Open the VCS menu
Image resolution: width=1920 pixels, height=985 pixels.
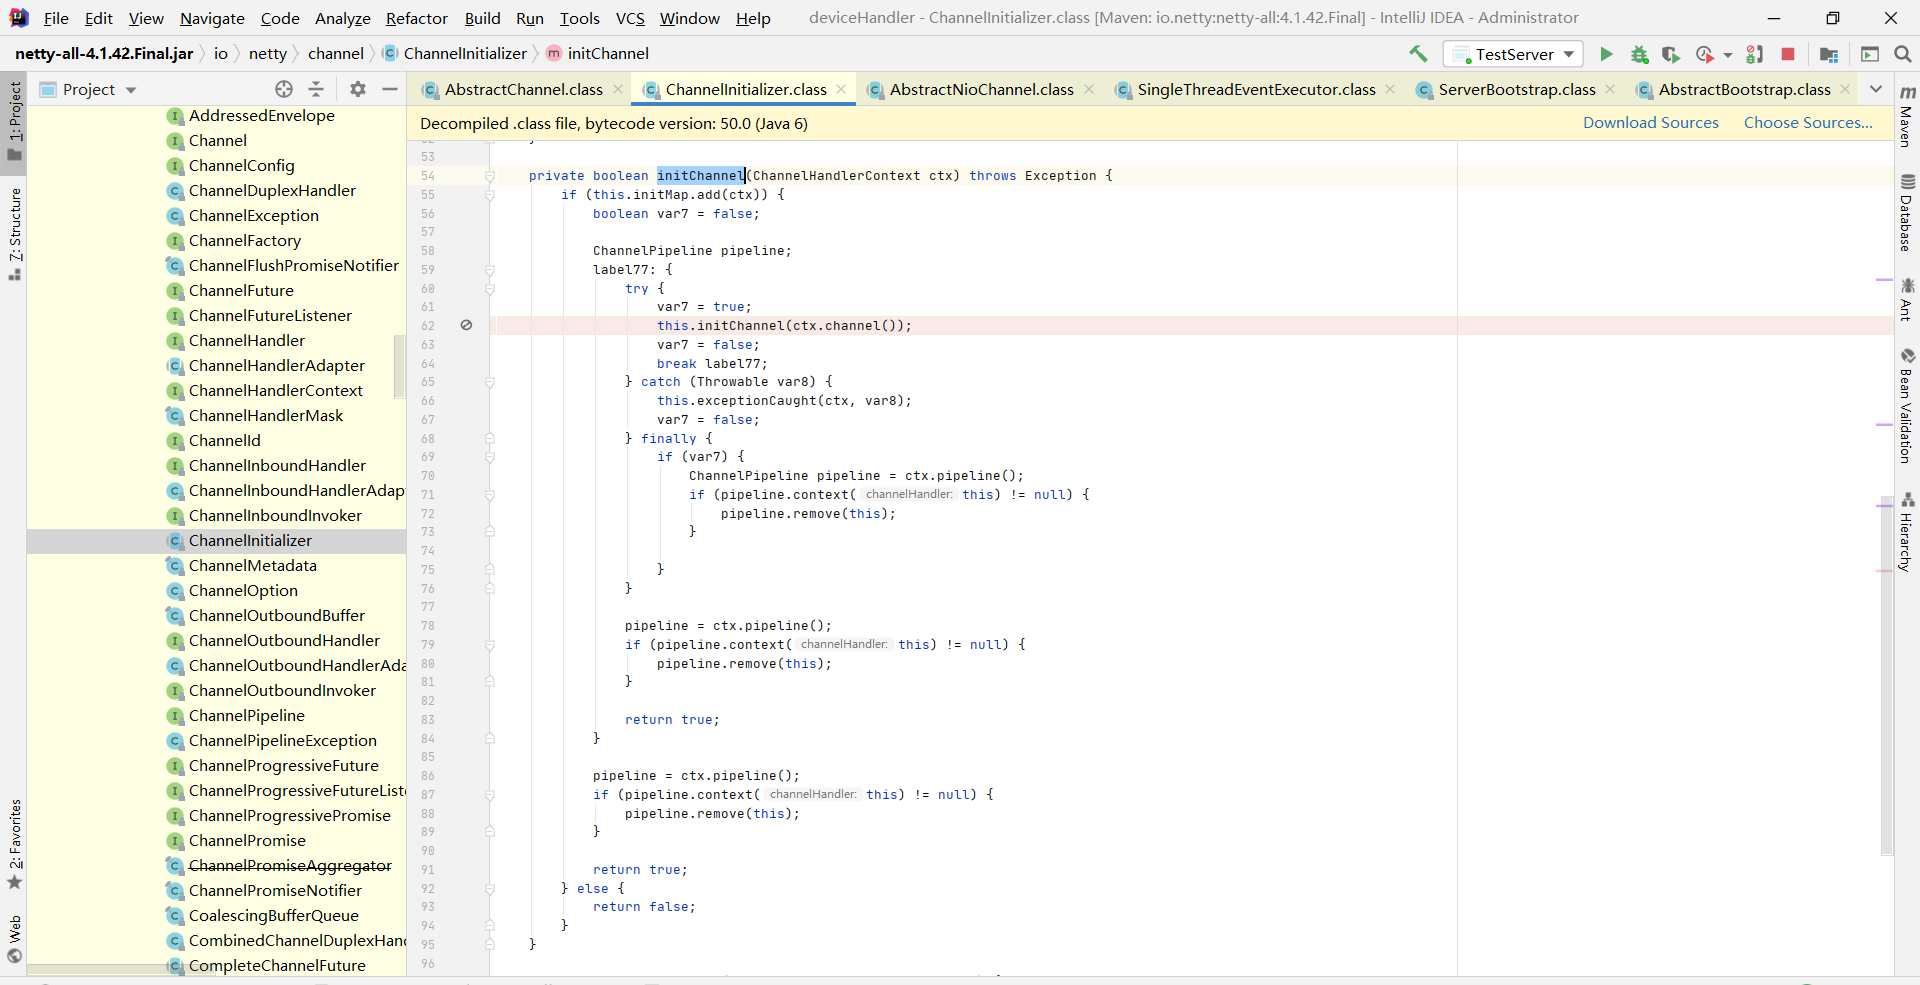click(x=630, y=18)
